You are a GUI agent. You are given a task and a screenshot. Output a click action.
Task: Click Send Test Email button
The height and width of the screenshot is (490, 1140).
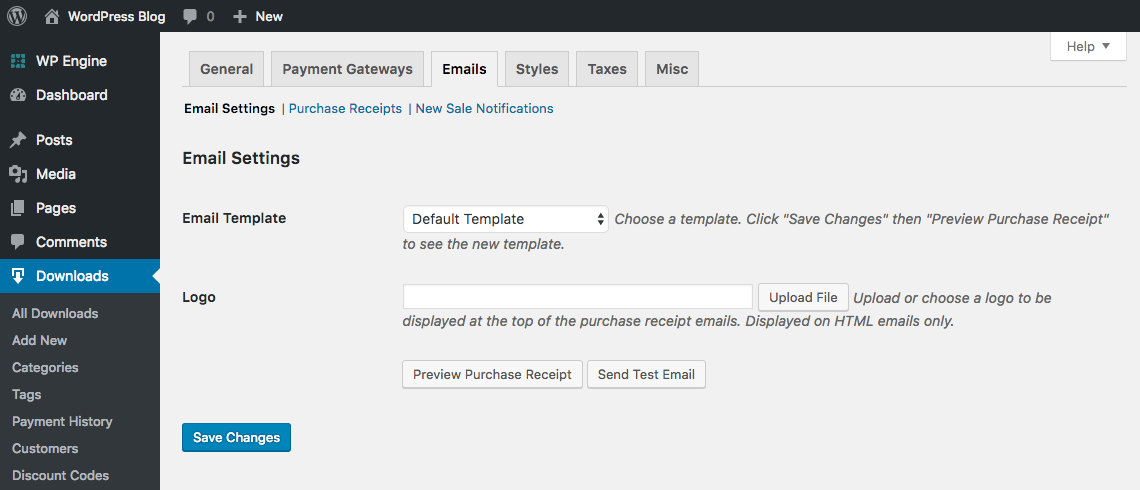pyautogui.click(x=646, y=374)
